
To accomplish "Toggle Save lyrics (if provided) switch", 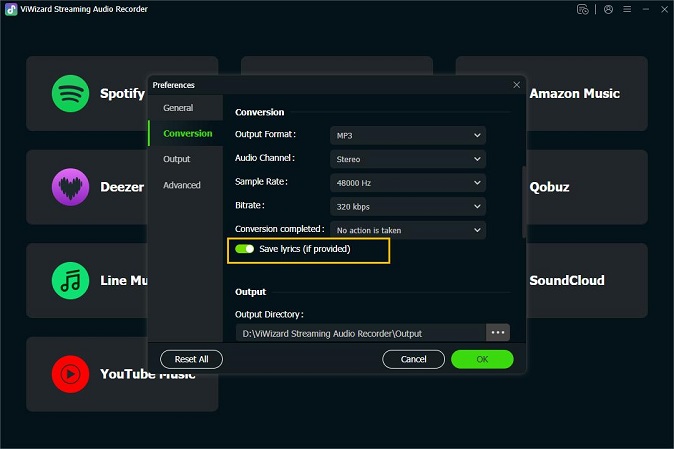I will click(245, 249).
